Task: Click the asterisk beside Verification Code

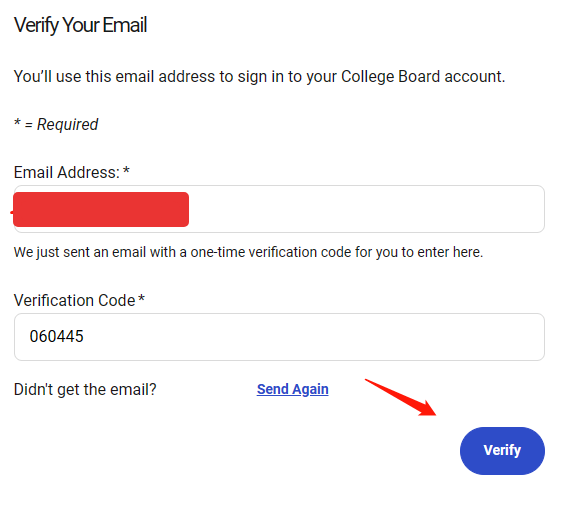Action: pos(141,298)
